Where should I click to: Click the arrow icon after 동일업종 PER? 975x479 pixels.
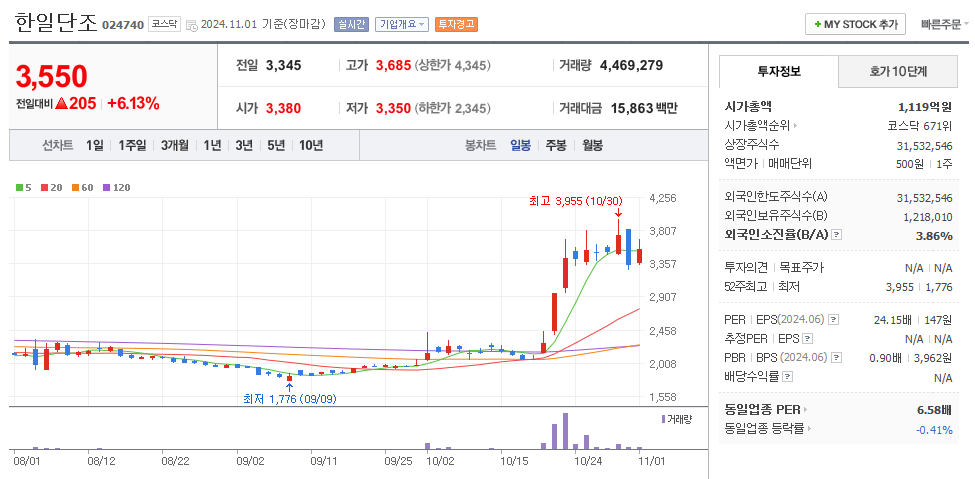click(805, 410)
